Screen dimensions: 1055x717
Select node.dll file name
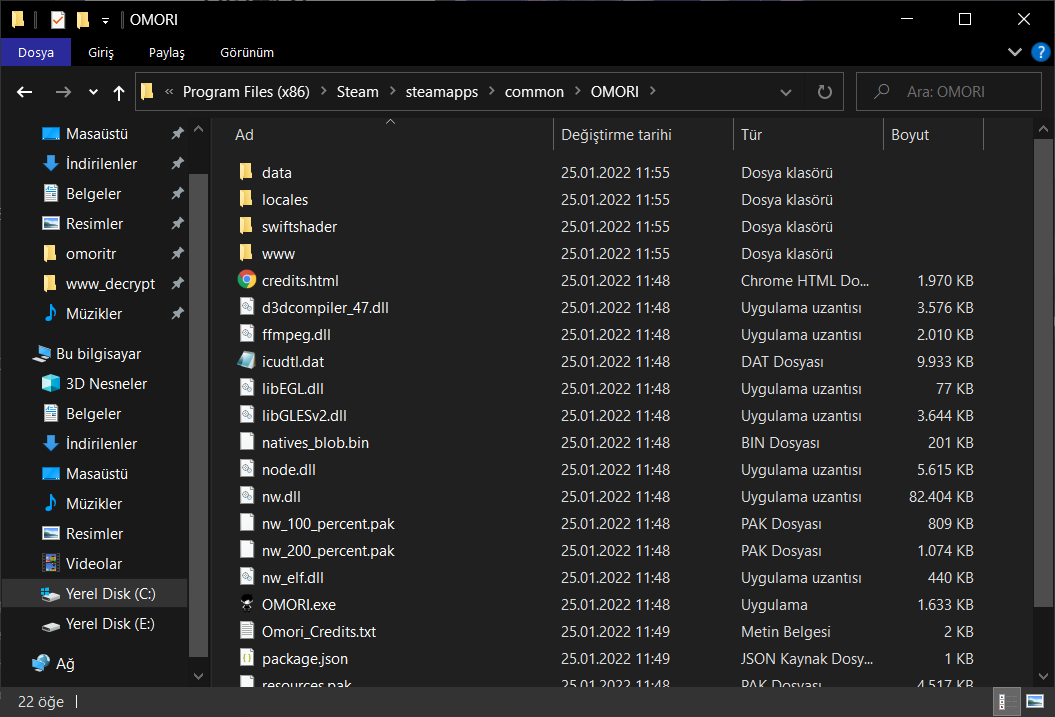click(x=289, y=469)
